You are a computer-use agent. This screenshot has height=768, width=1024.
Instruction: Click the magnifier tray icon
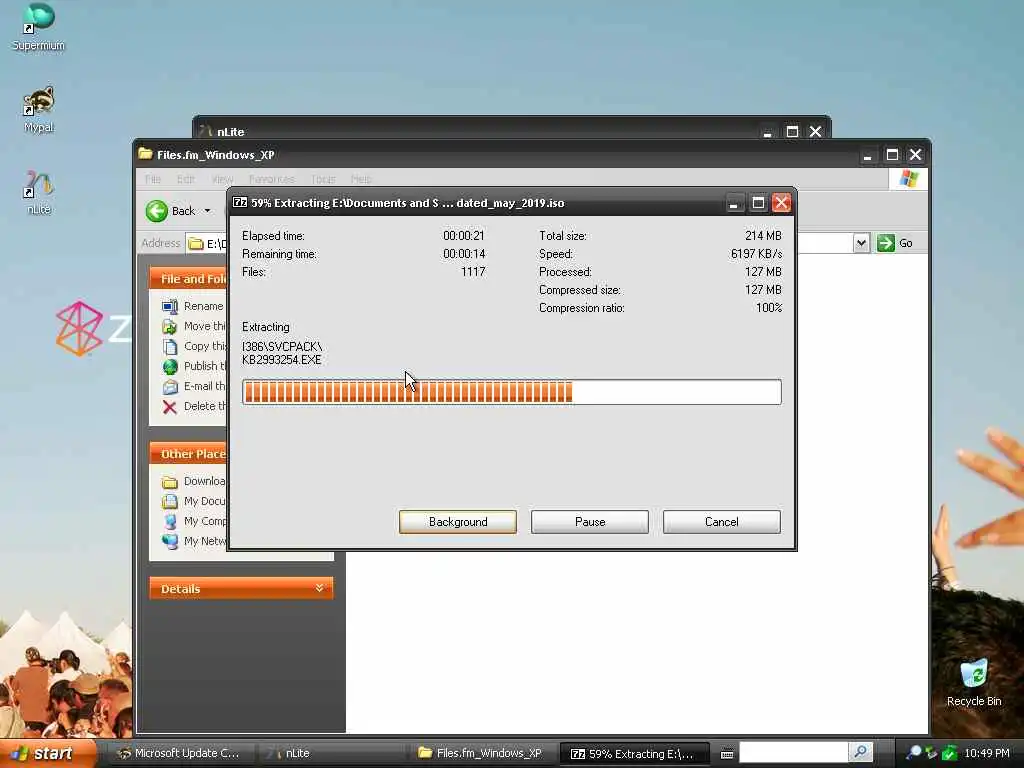pyautogui.click(x=914, y=753)
